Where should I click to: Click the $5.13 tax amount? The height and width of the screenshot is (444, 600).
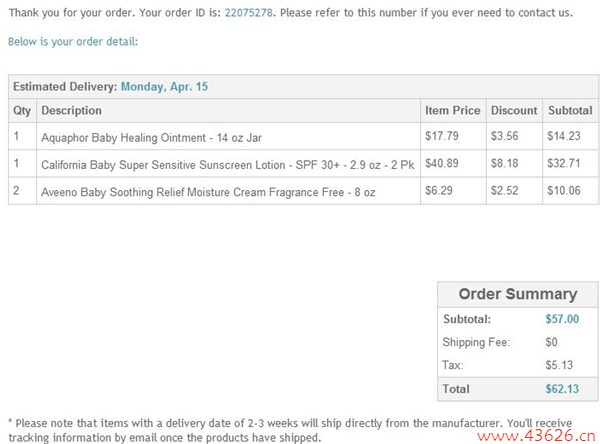click(x=557, y=365)
